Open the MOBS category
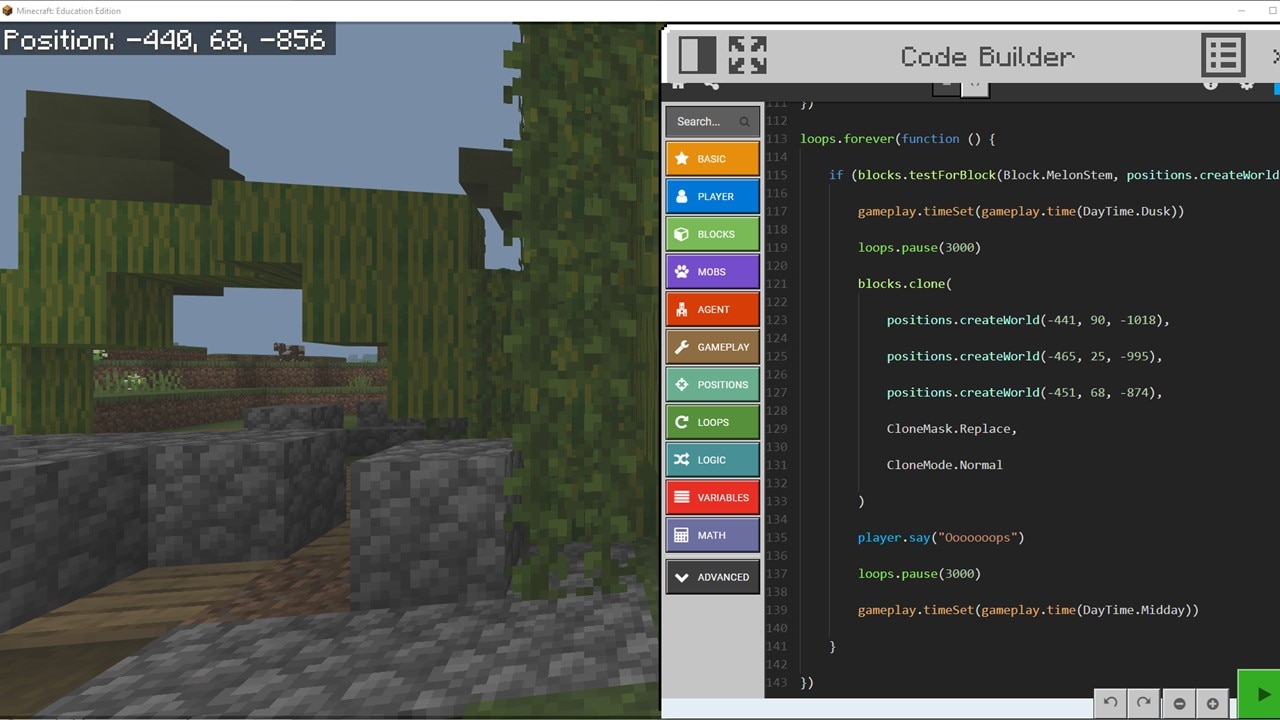This screenshot has width=1280, height=720. coord(712,272)
